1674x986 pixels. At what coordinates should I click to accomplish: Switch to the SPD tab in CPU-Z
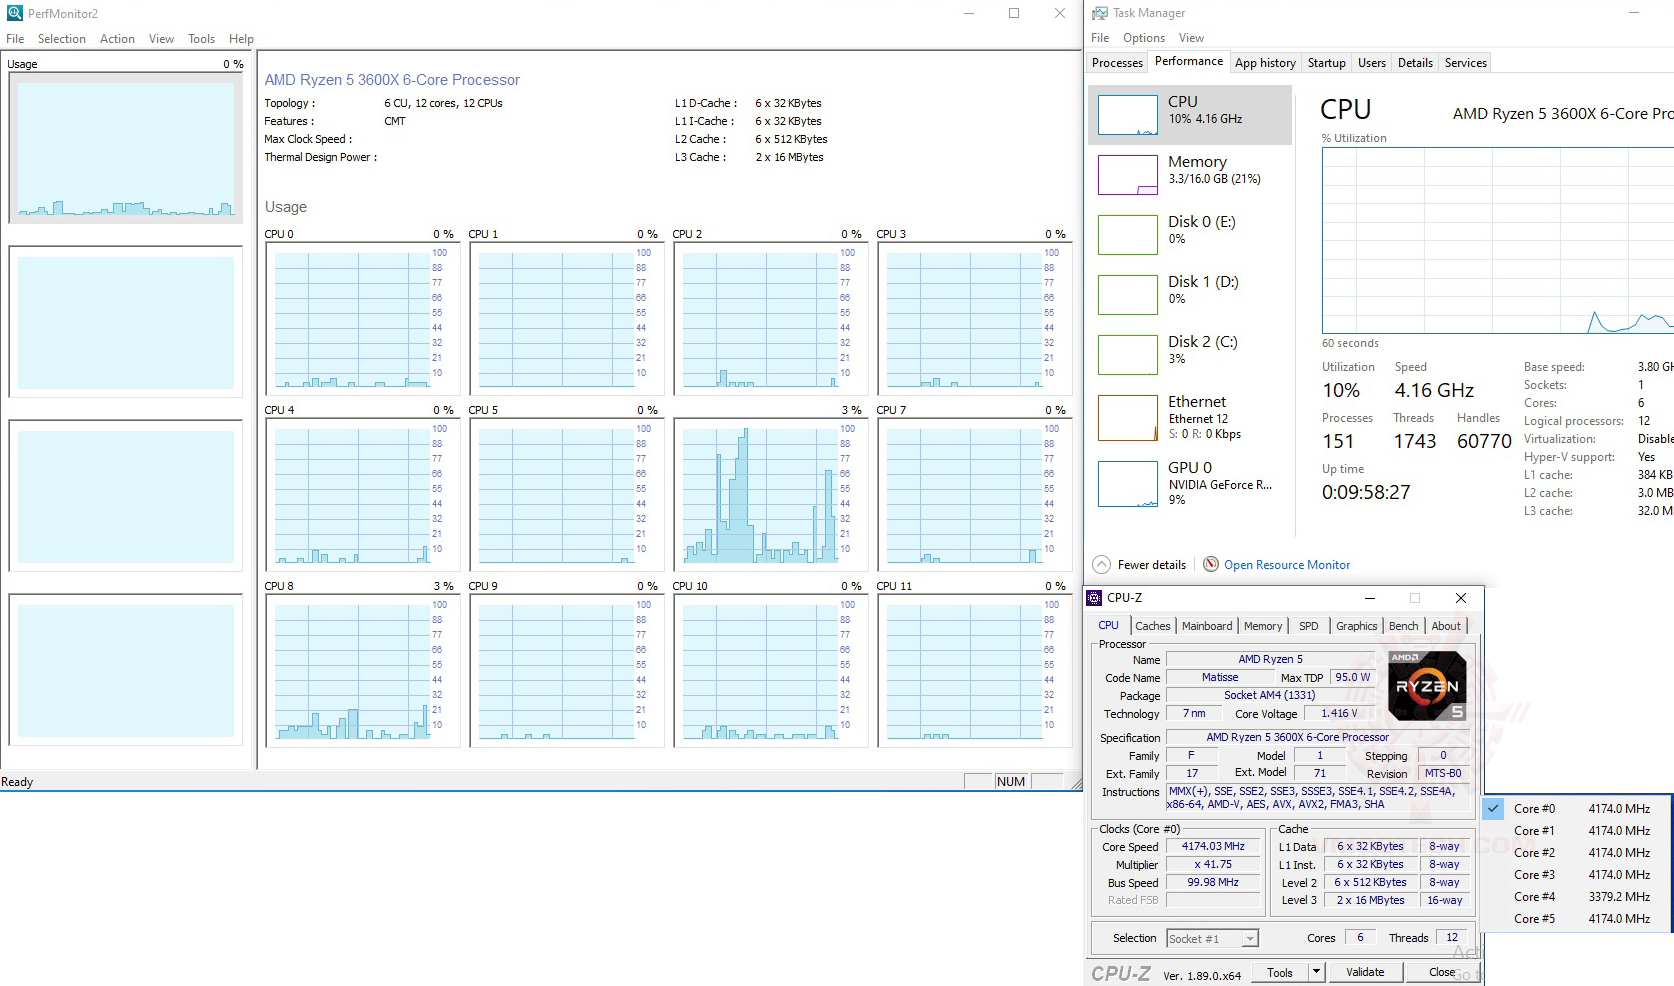click(1309, 626)
